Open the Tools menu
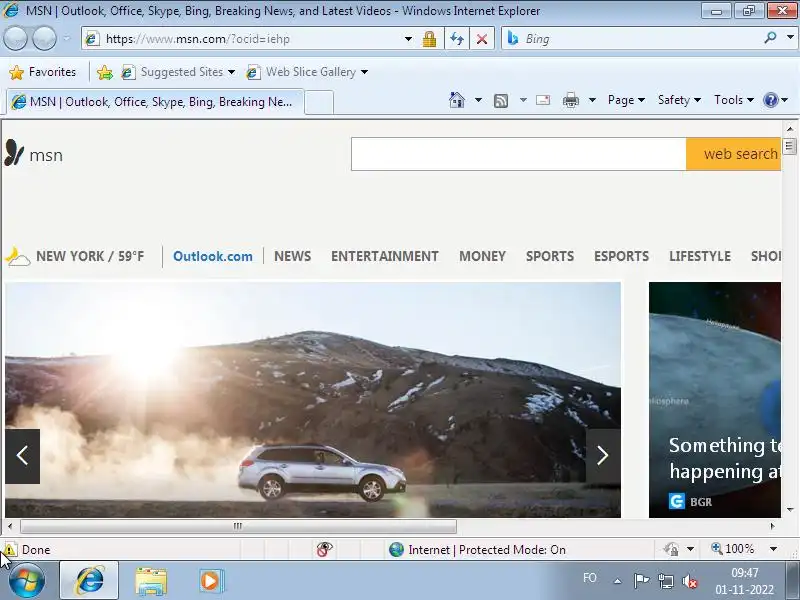Screen dimensions: 800x600 [734, 100]
